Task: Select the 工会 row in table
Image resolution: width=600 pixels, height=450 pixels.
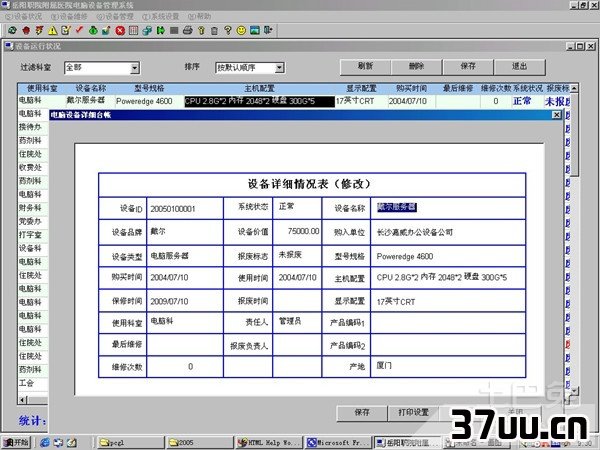Action: click(33, 383)
